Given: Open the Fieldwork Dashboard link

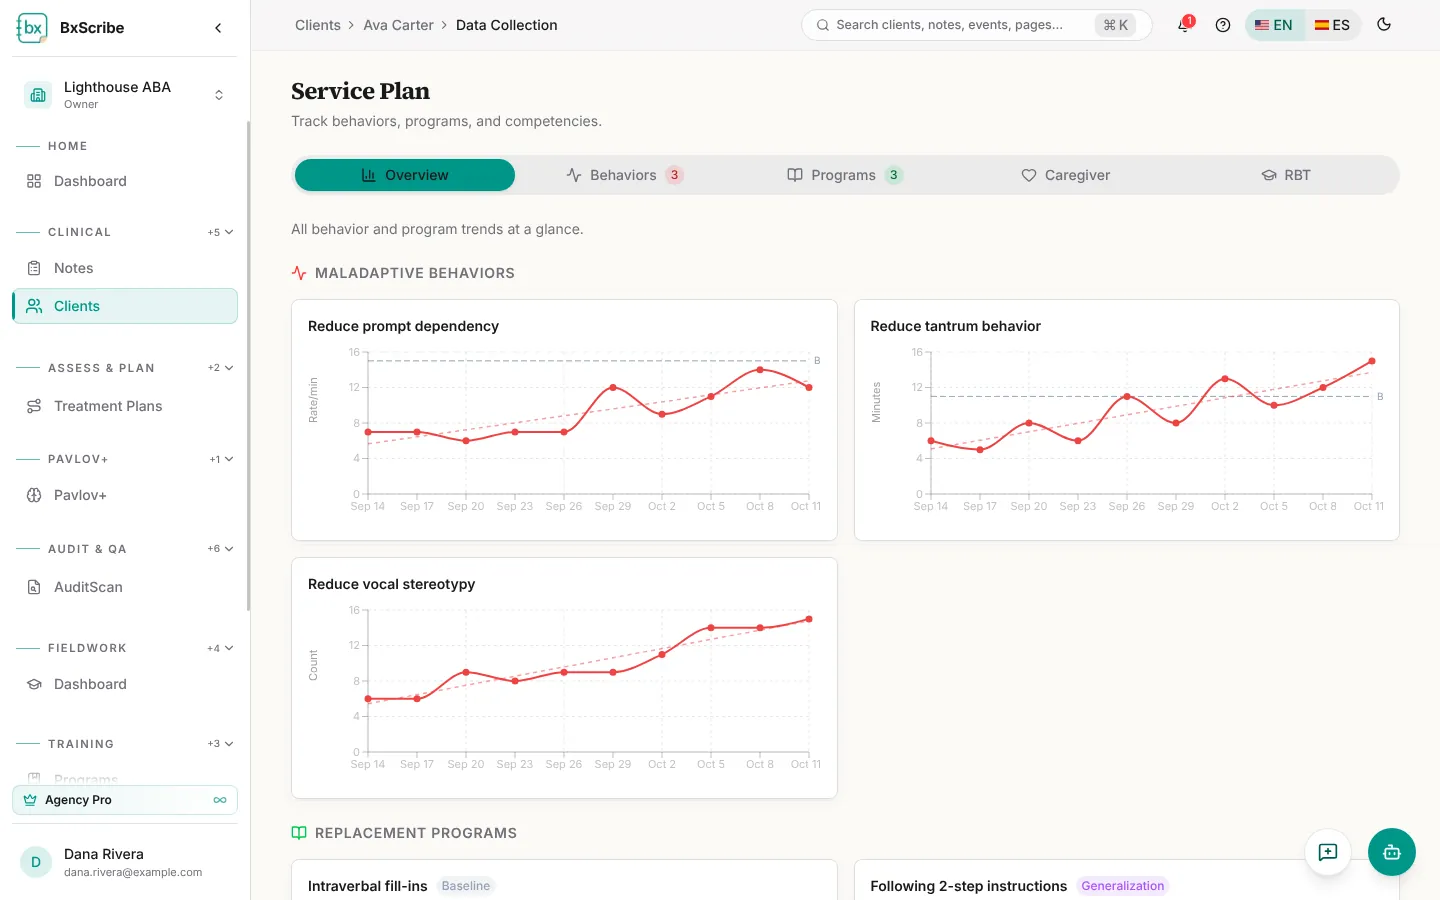Looking at the screenshot, I should point(125,684).
